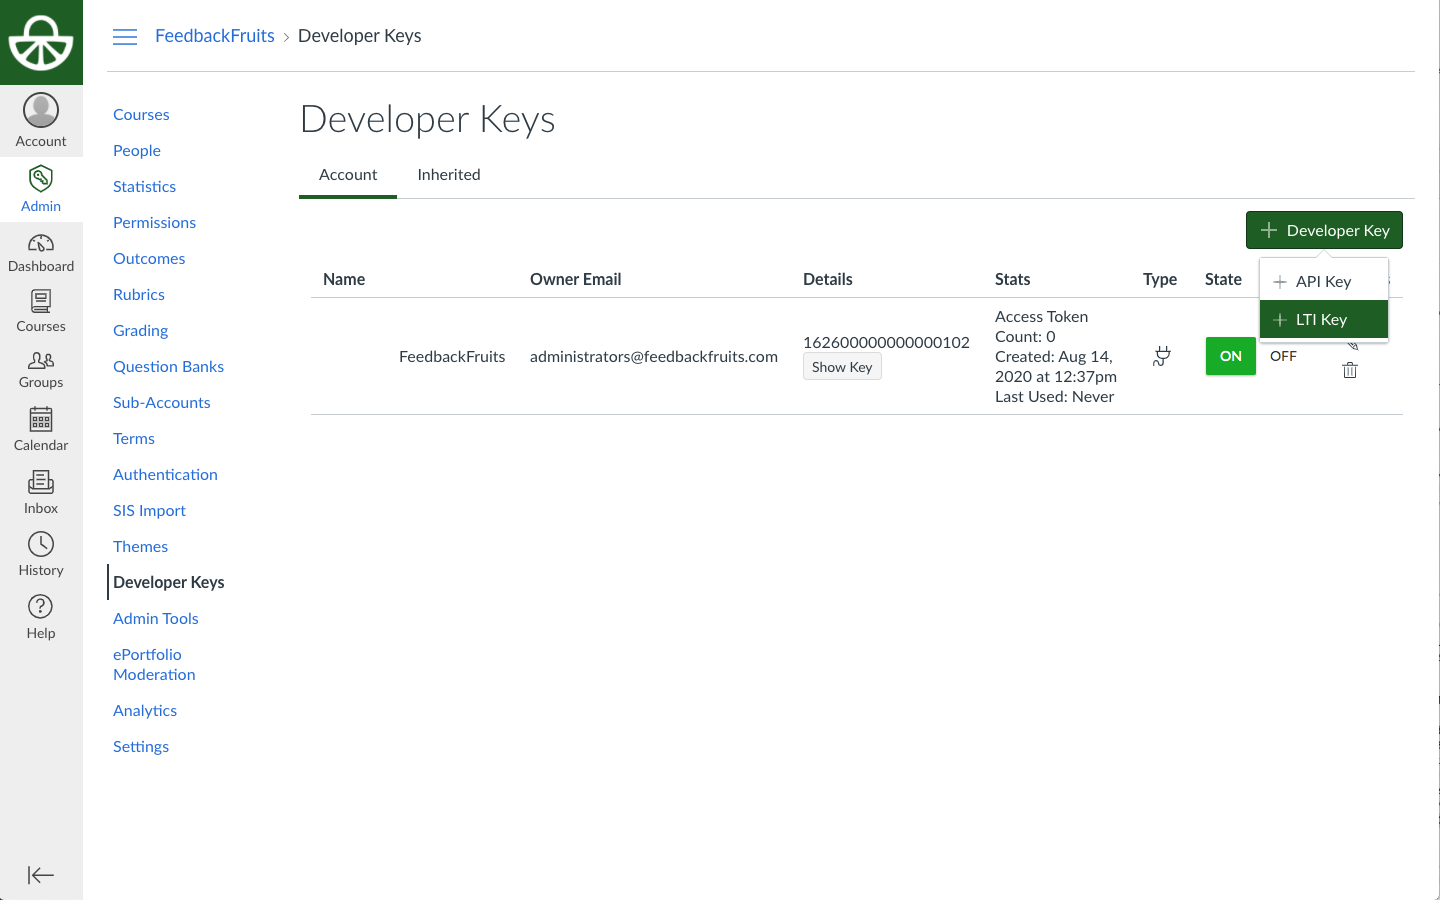Switch to the Account tab
The height and width of the screenshot is (900, 1440).
click(x=348, y=175)
